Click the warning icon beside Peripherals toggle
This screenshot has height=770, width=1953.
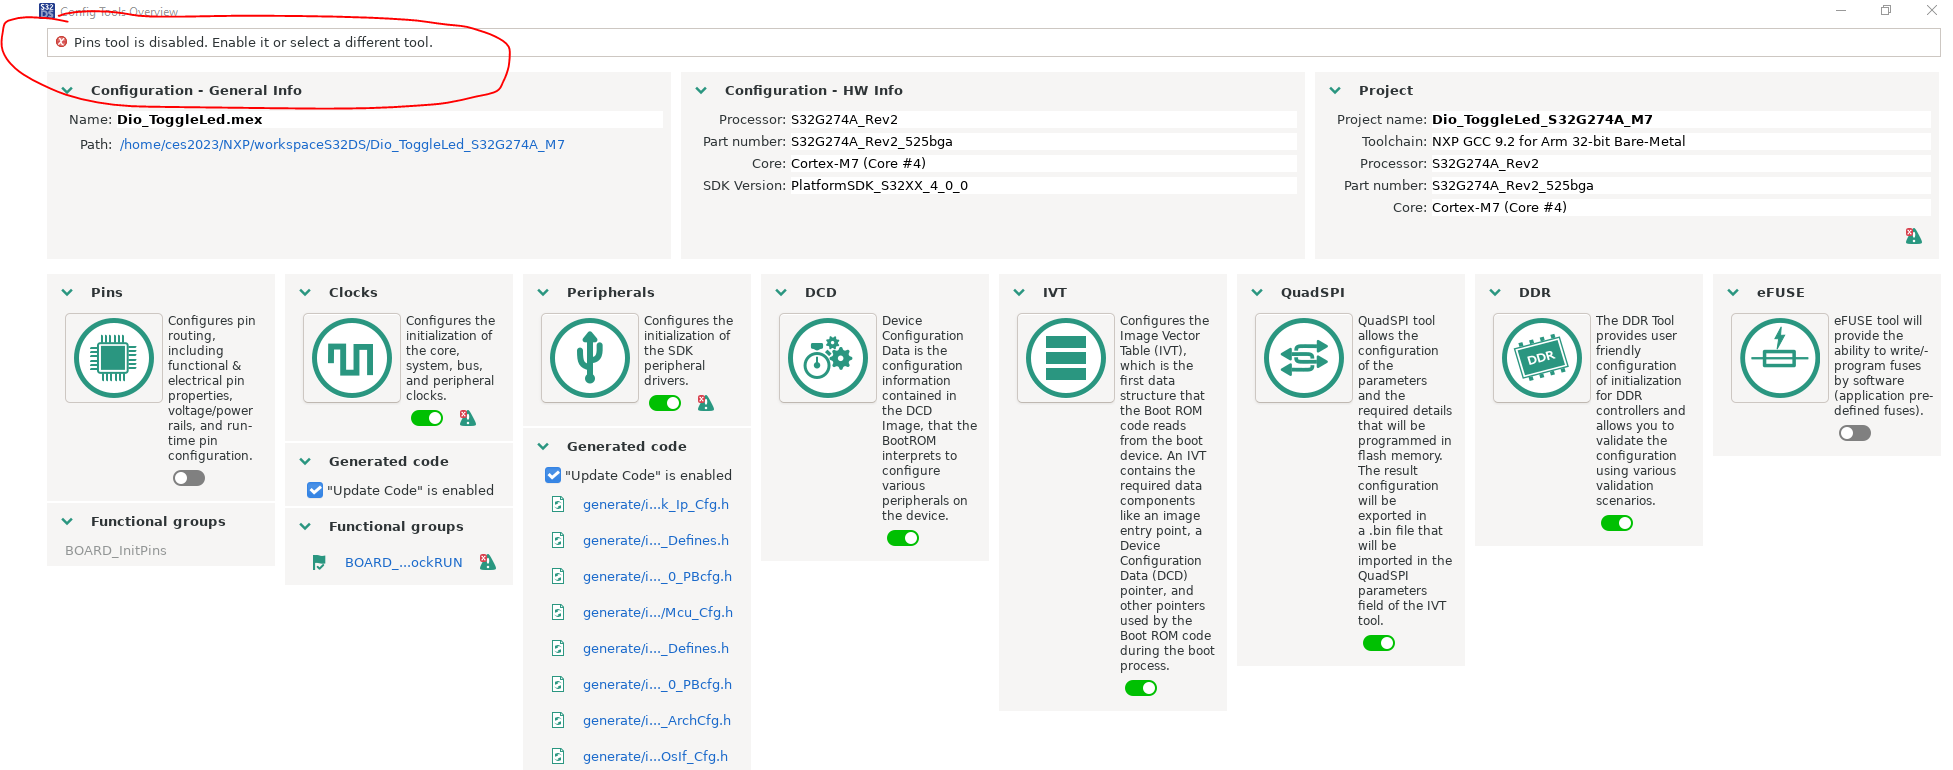(705, 403)
